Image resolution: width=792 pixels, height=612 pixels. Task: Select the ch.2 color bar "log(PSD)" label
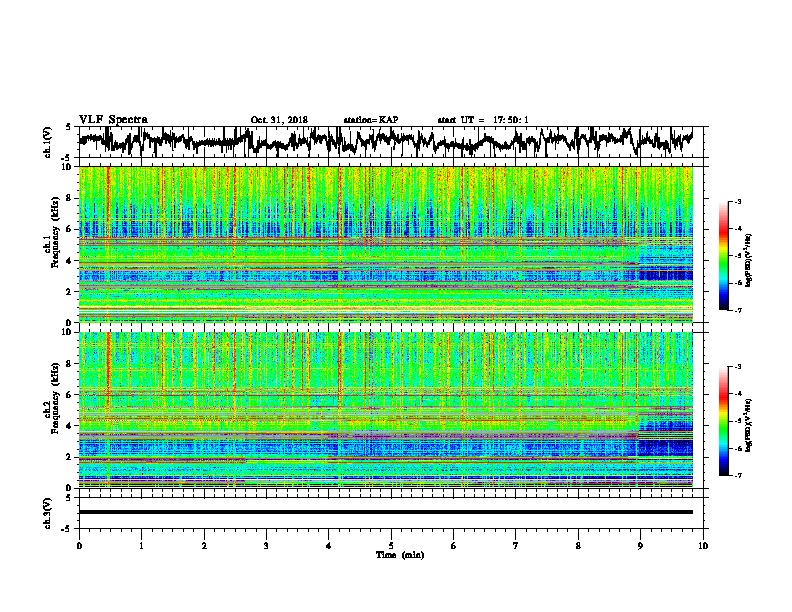pyautogui.click(x=748, y=425)
